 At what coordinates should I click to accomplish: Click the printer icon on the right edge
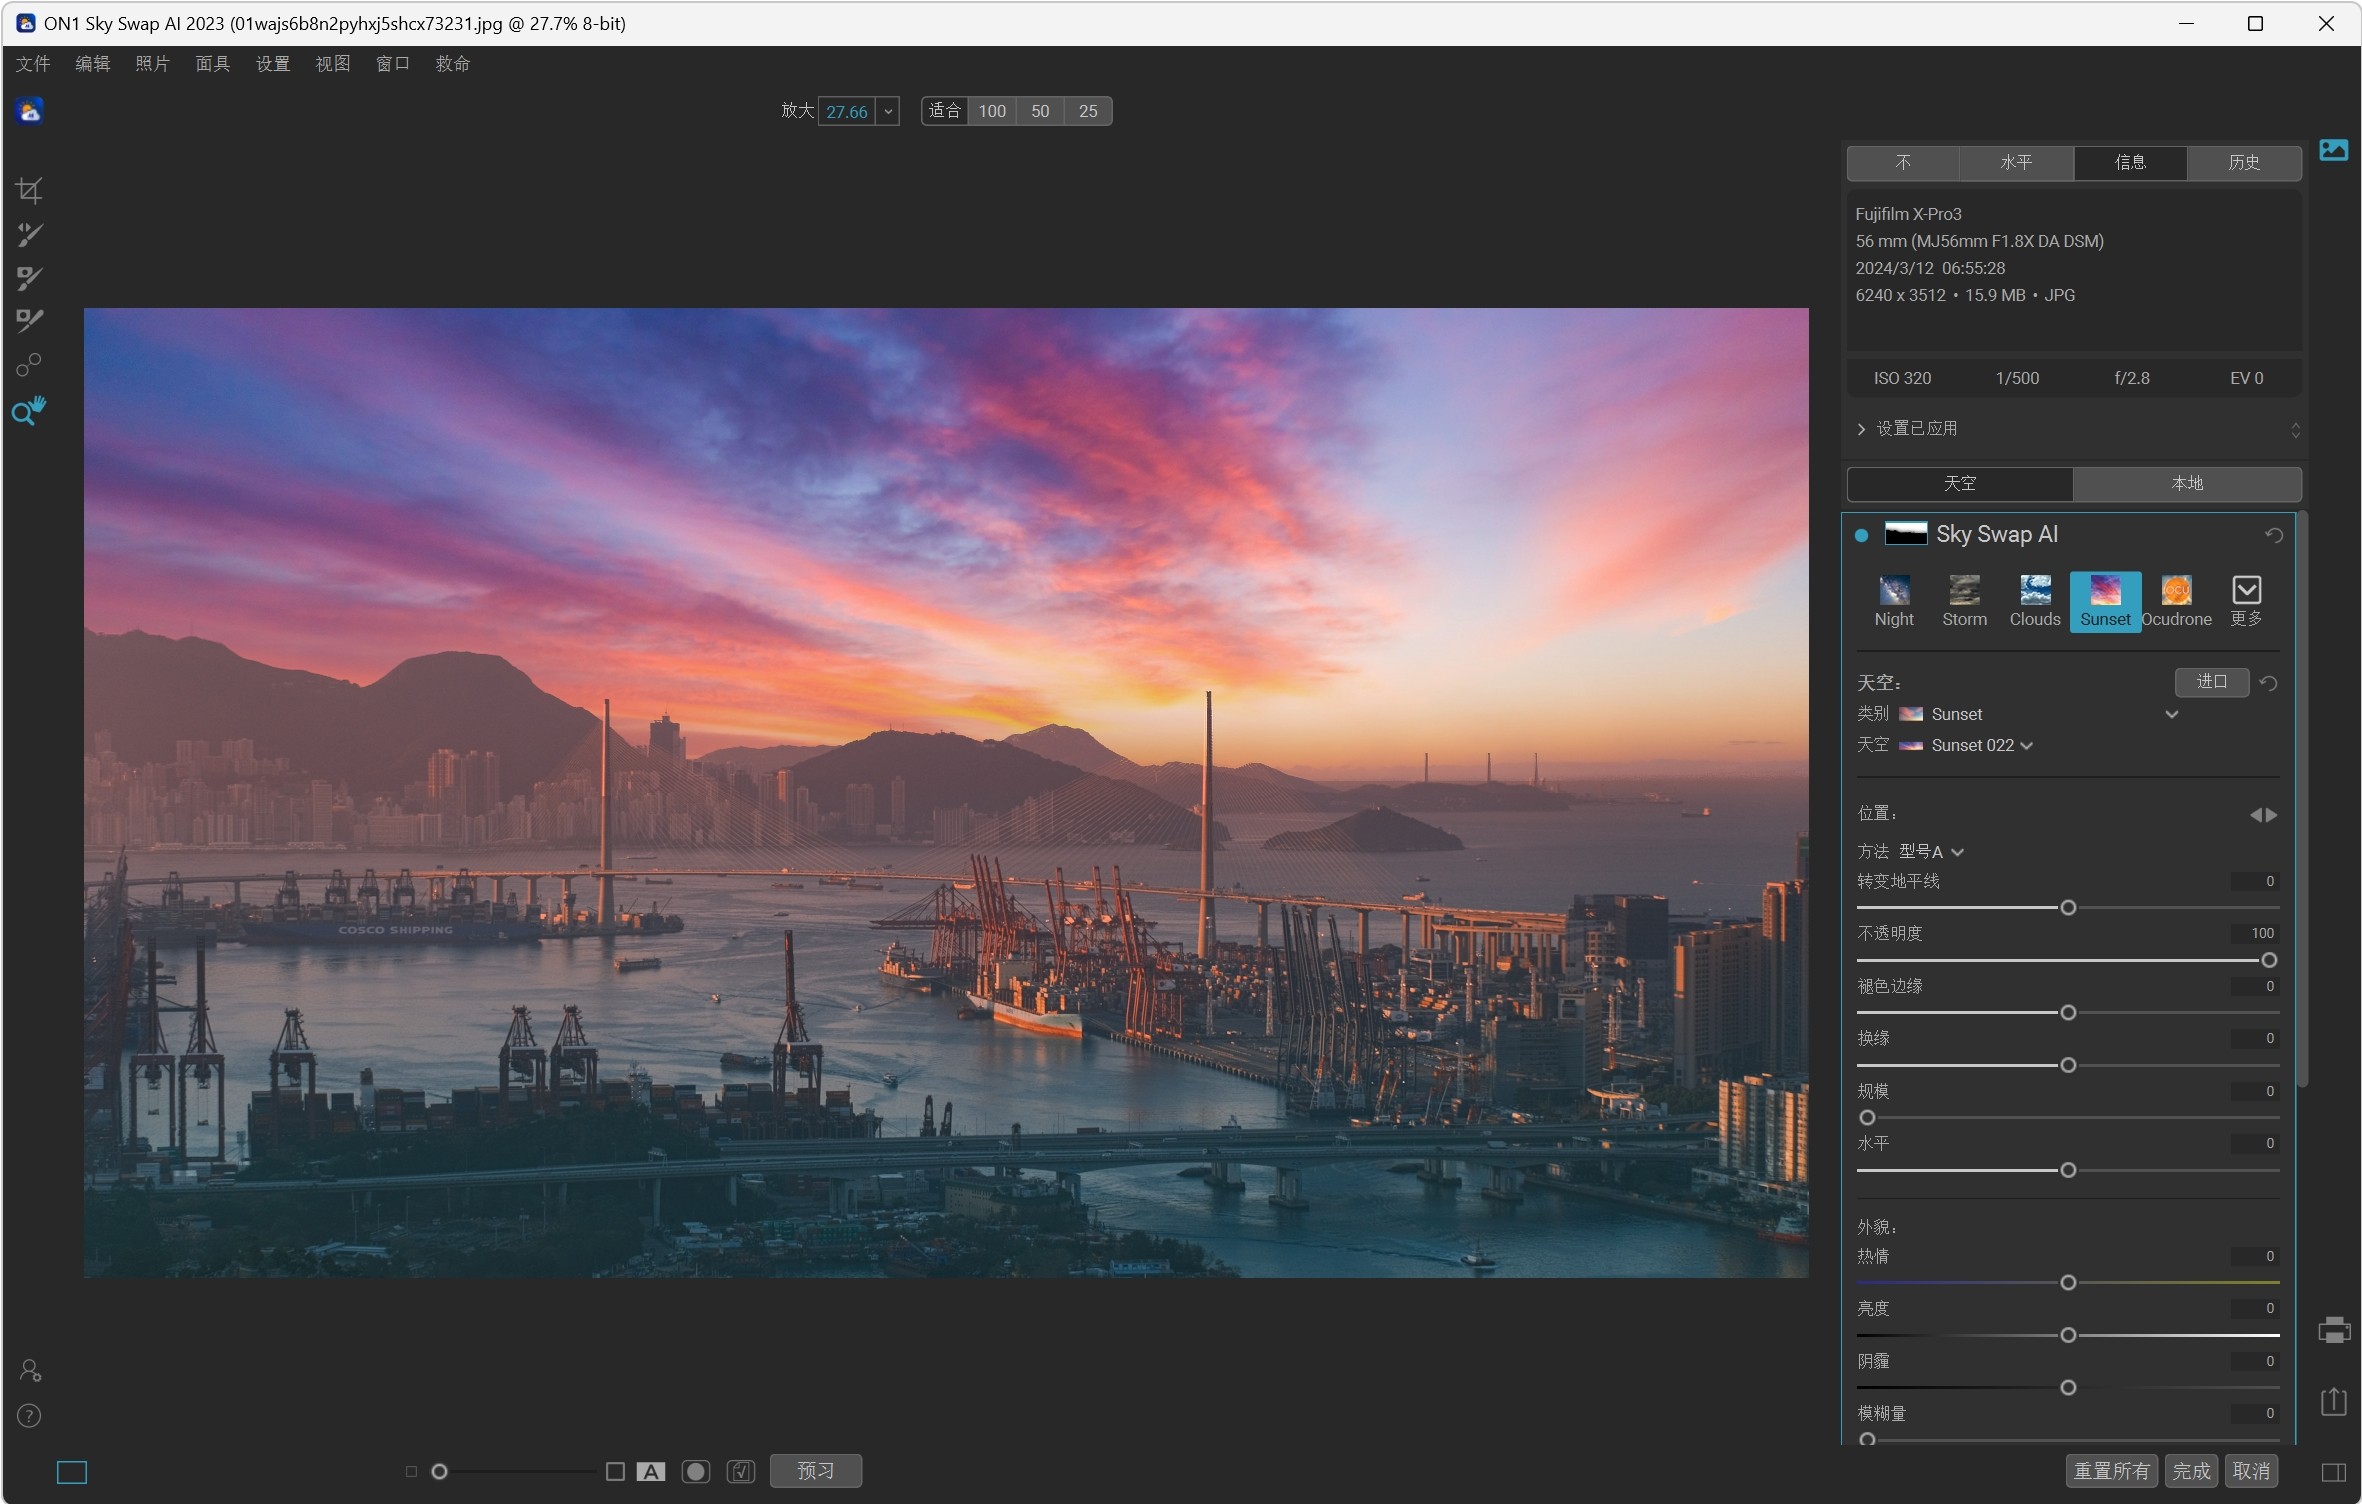point(2334,1330)
